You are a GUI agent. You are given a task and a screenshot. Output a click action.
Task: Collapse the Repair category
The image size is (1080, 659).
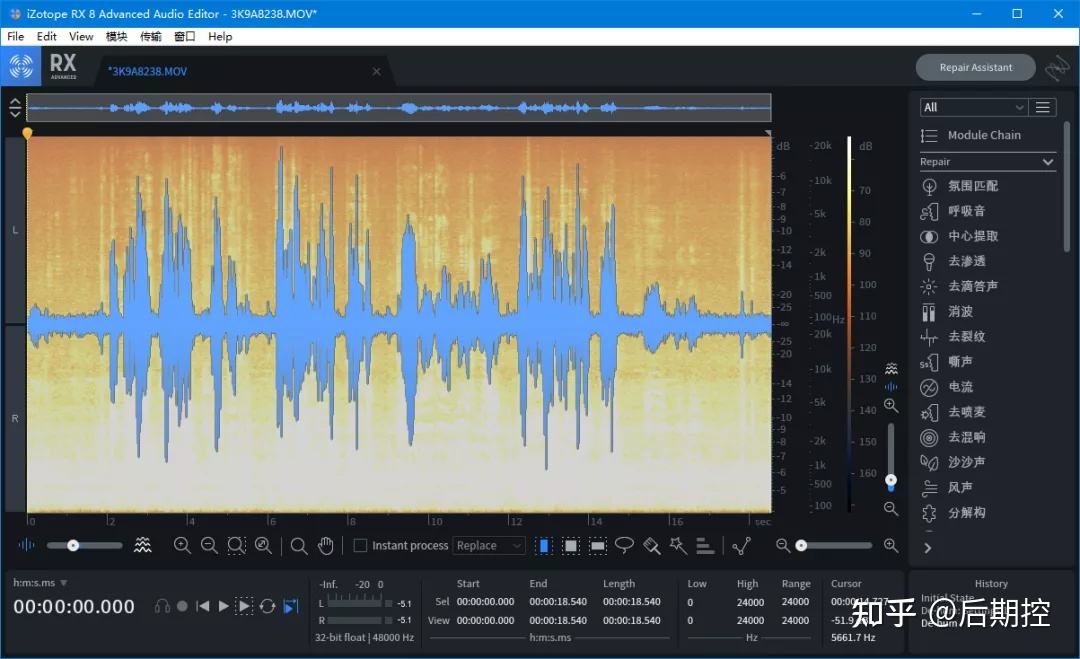[x=1048, y=162]
